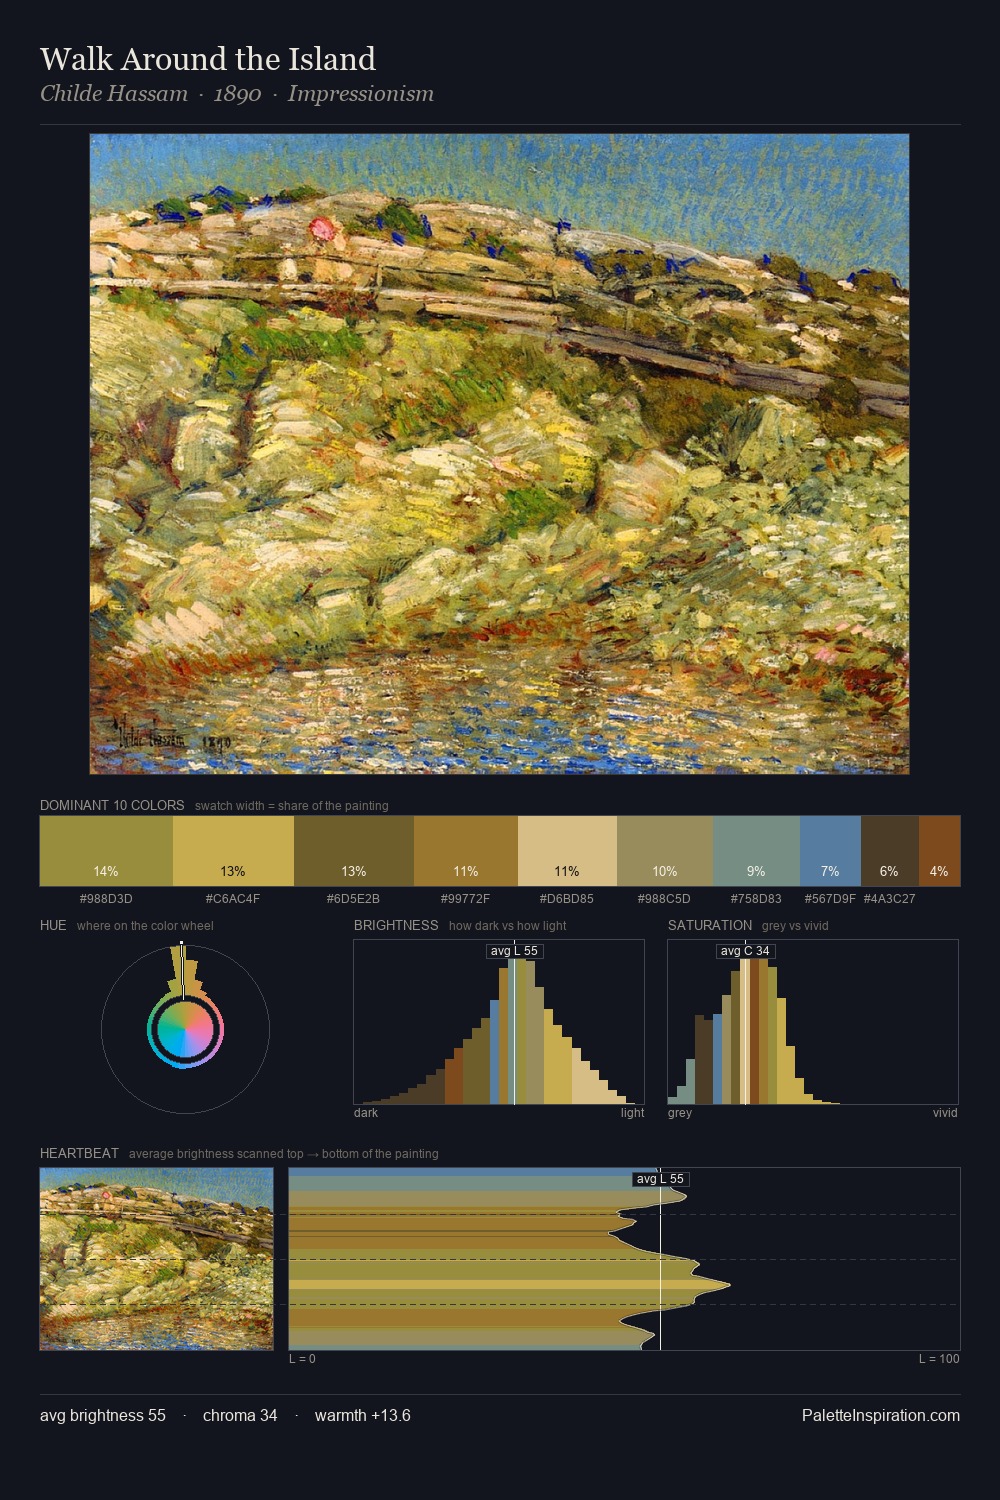Click the SATURATION section heading
This screenshot has width=1000, height=1500.
click(710, 925)
